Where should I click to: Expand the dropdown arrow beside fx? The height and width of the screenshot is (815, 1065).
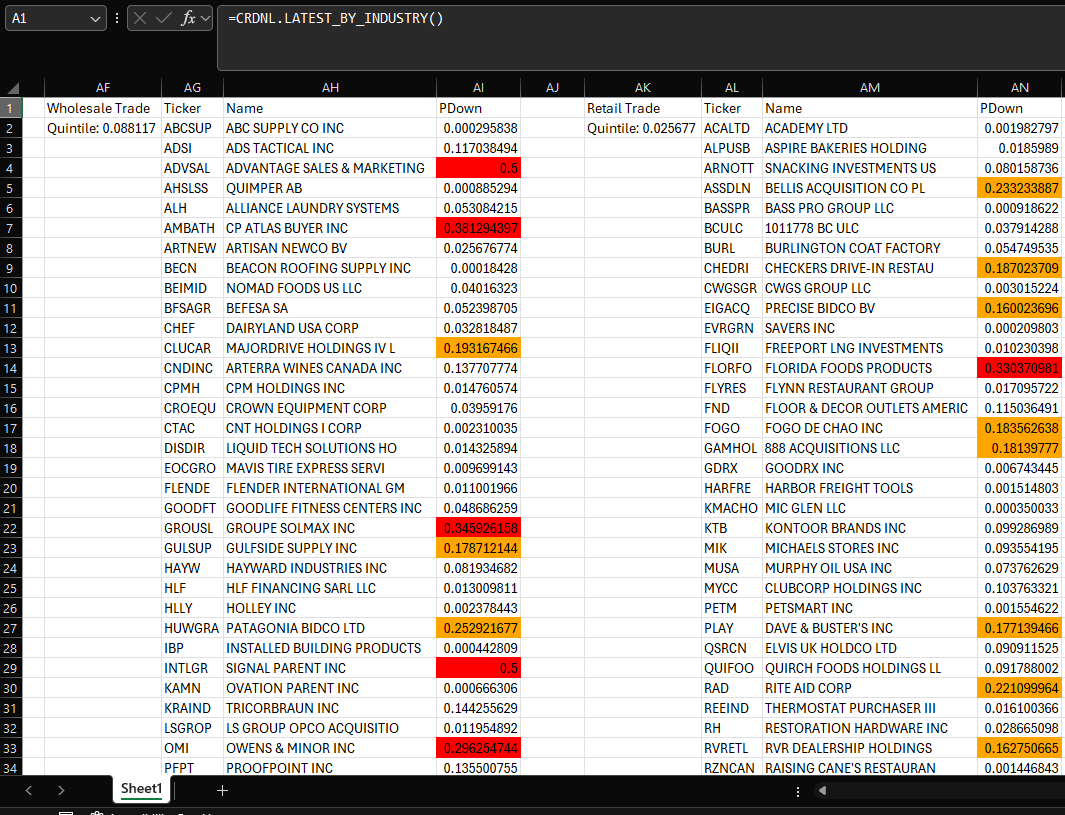[x=205, y=19]
